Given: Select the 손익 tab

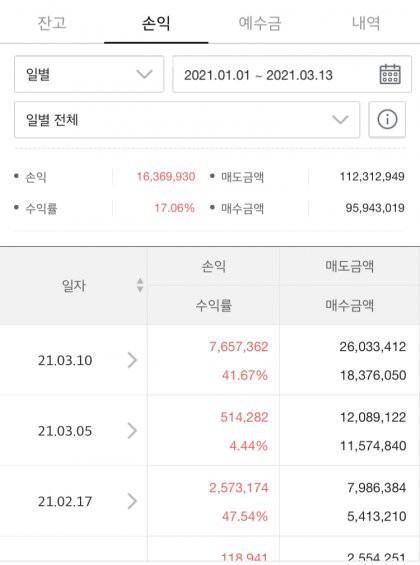Looking at the screenshot, I should (156, 23).
